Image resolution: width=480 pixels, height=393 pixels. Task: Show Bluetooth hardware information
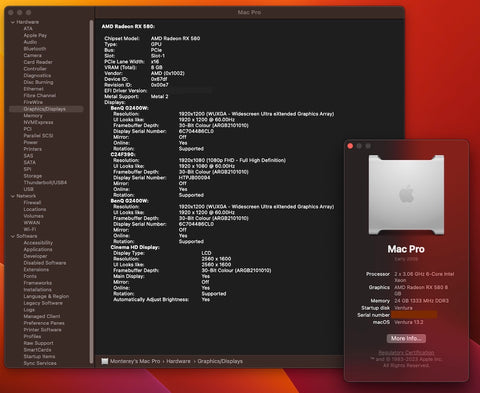[35, 49]
